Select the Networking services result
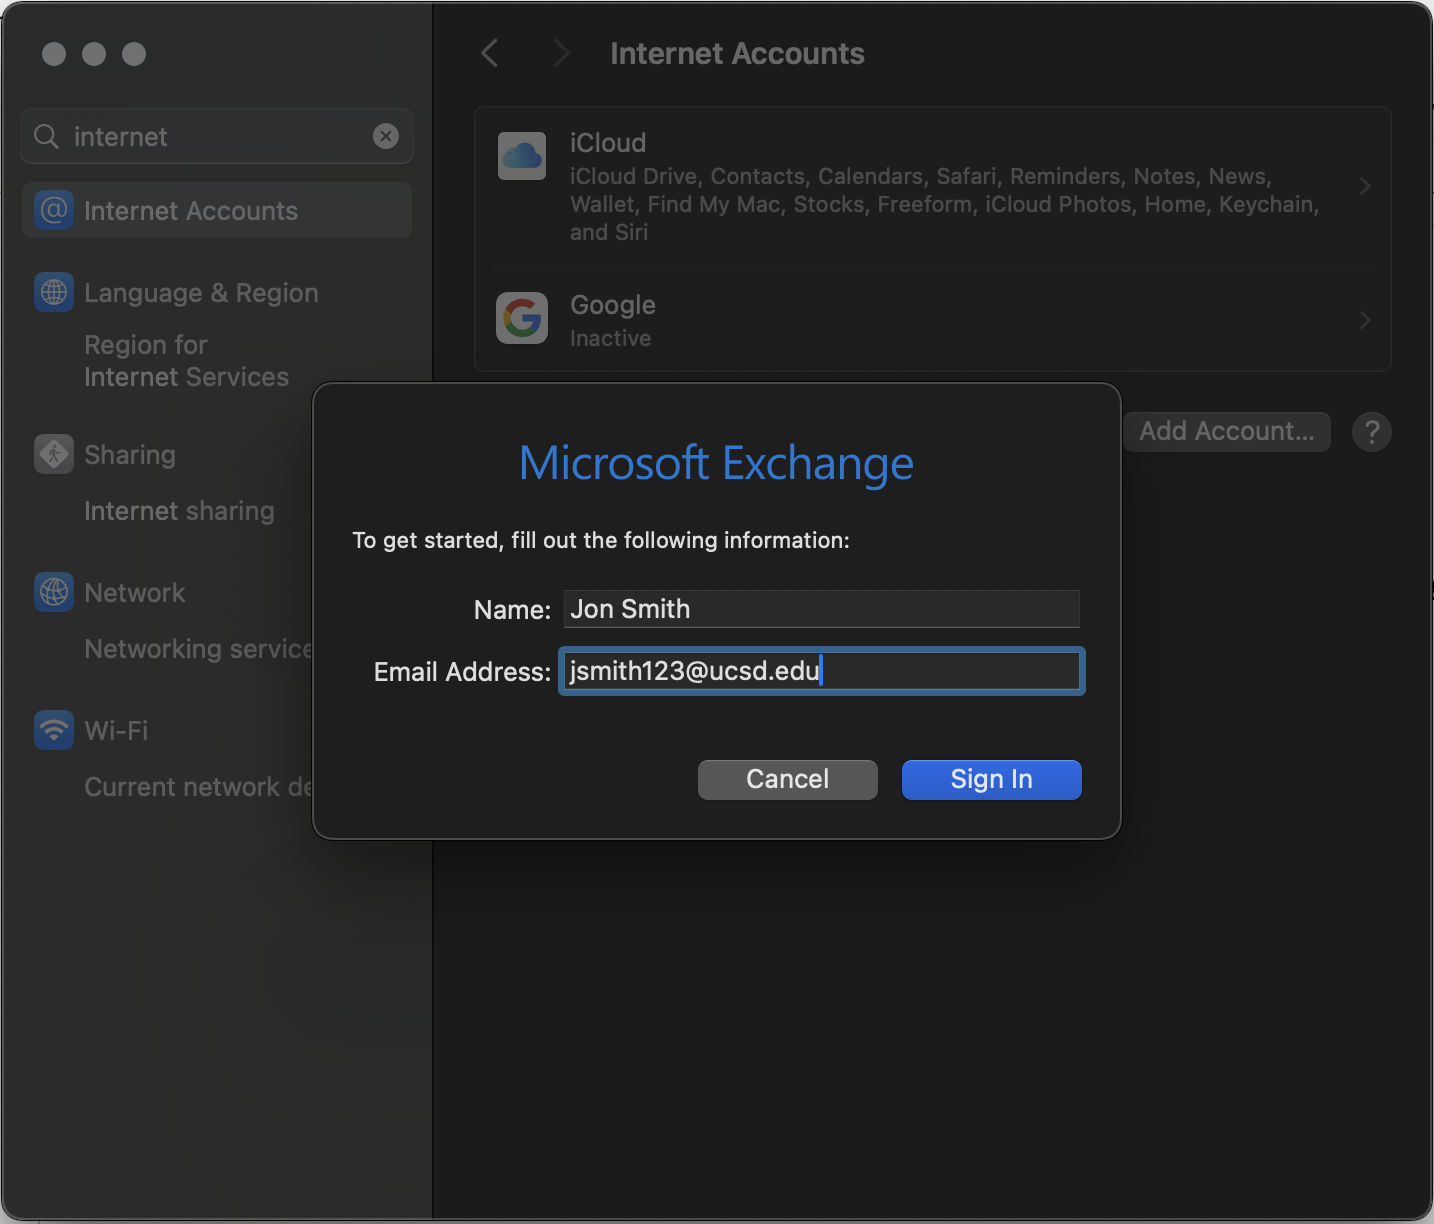Image resolution: width=1434 pixels, height=1224 pixels. pyautogui.click(x=198, y=649)
